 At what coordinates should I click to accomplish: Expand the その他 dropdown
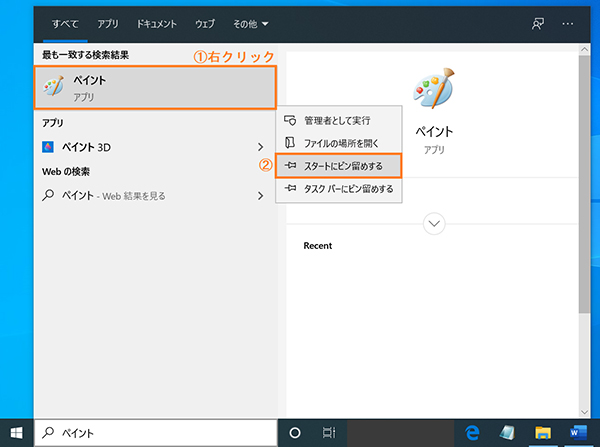point(251,24)
